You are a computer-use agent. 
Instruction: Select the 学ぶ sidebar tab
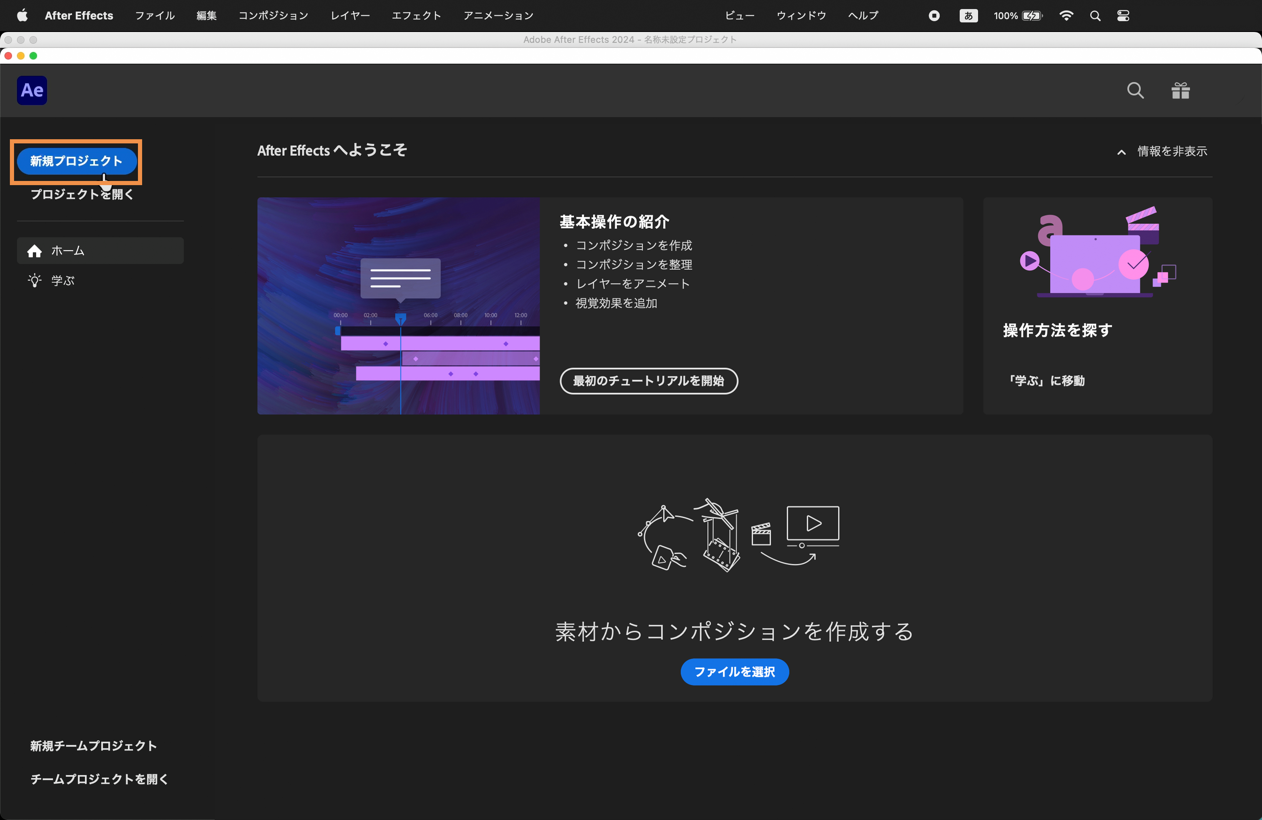tap(100, 281)
